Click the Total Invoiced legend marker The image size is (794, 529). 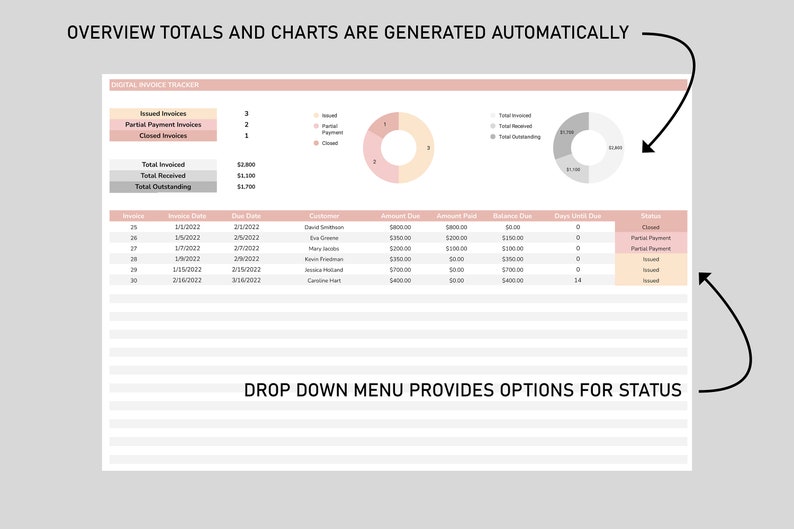pos(493,115)
